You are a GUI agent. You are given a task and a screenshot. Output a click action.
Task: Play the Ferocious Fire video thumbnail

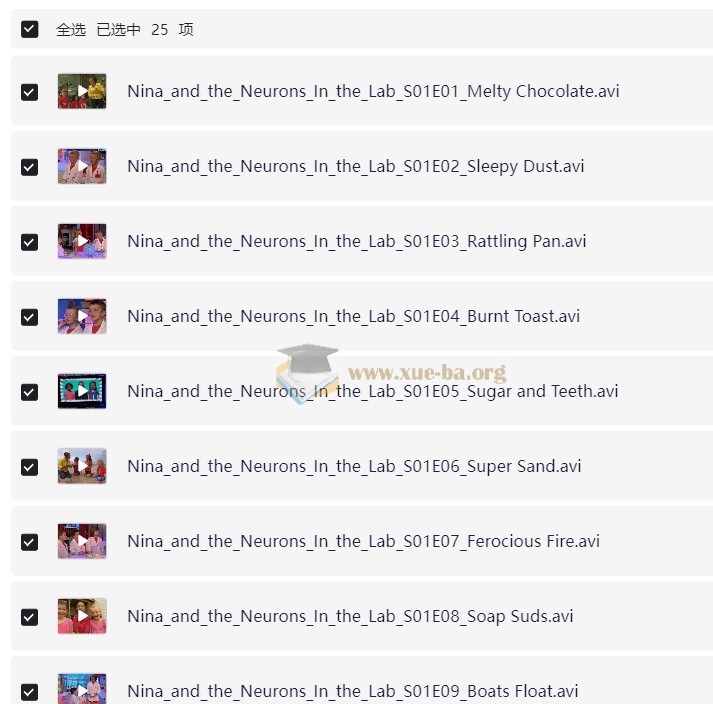click(x=82, y=541)
